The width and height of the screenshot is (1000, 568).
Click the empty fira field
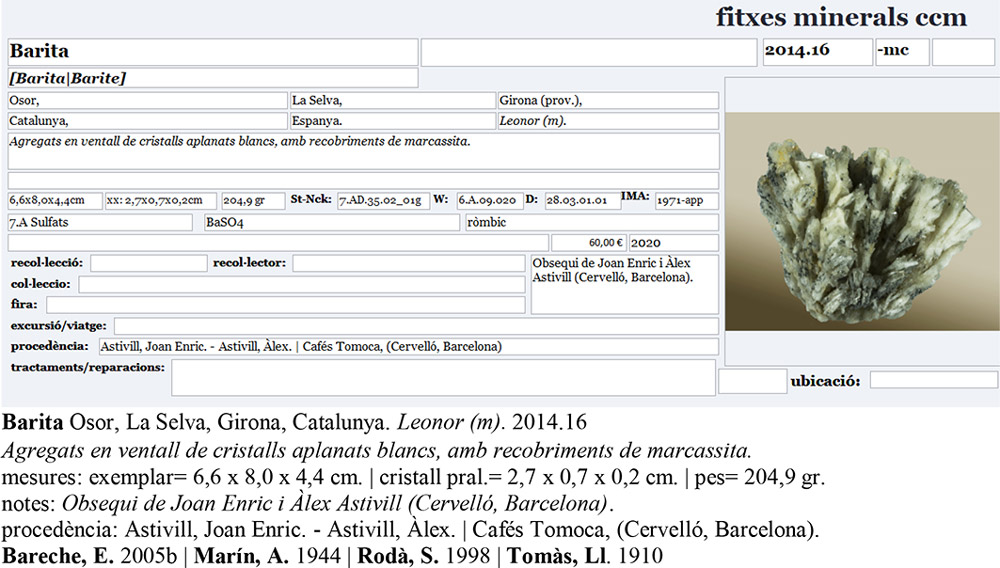[x=286, y=305]
